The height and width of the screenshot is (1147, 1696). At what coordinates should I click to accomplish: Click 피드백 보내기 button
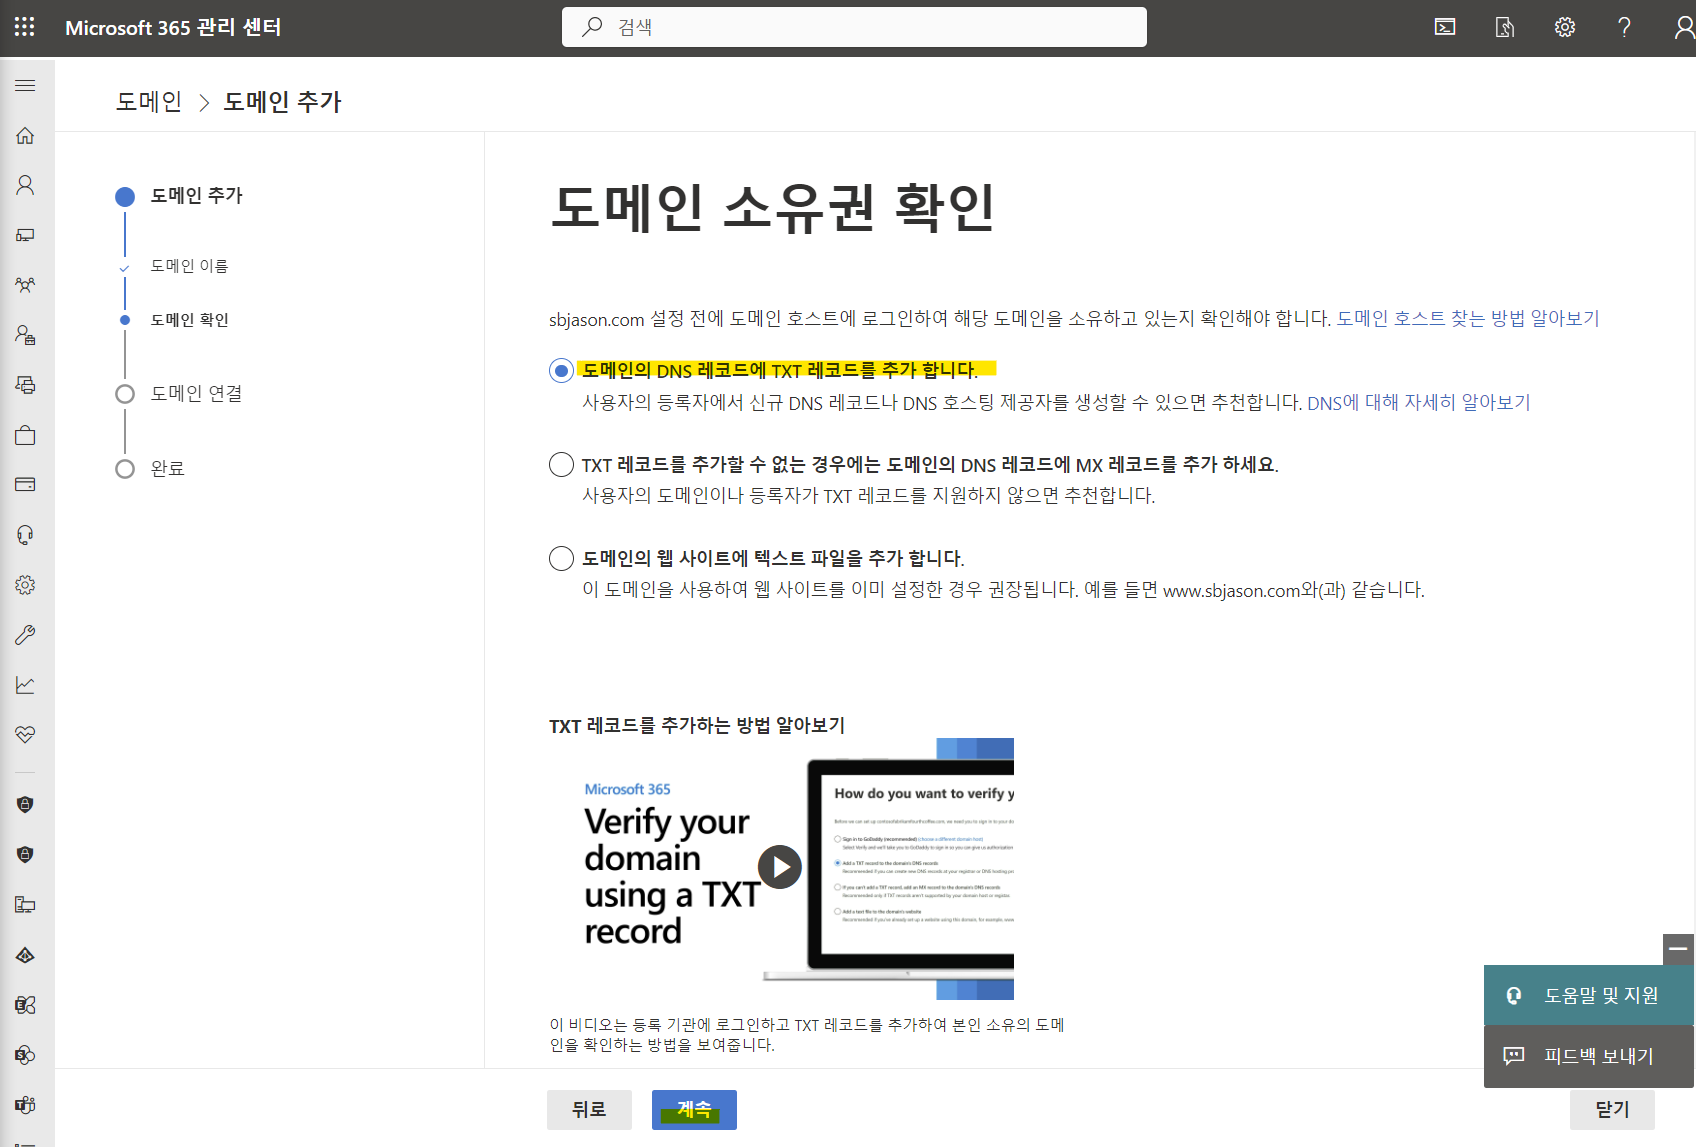tap(1588, 1056)
